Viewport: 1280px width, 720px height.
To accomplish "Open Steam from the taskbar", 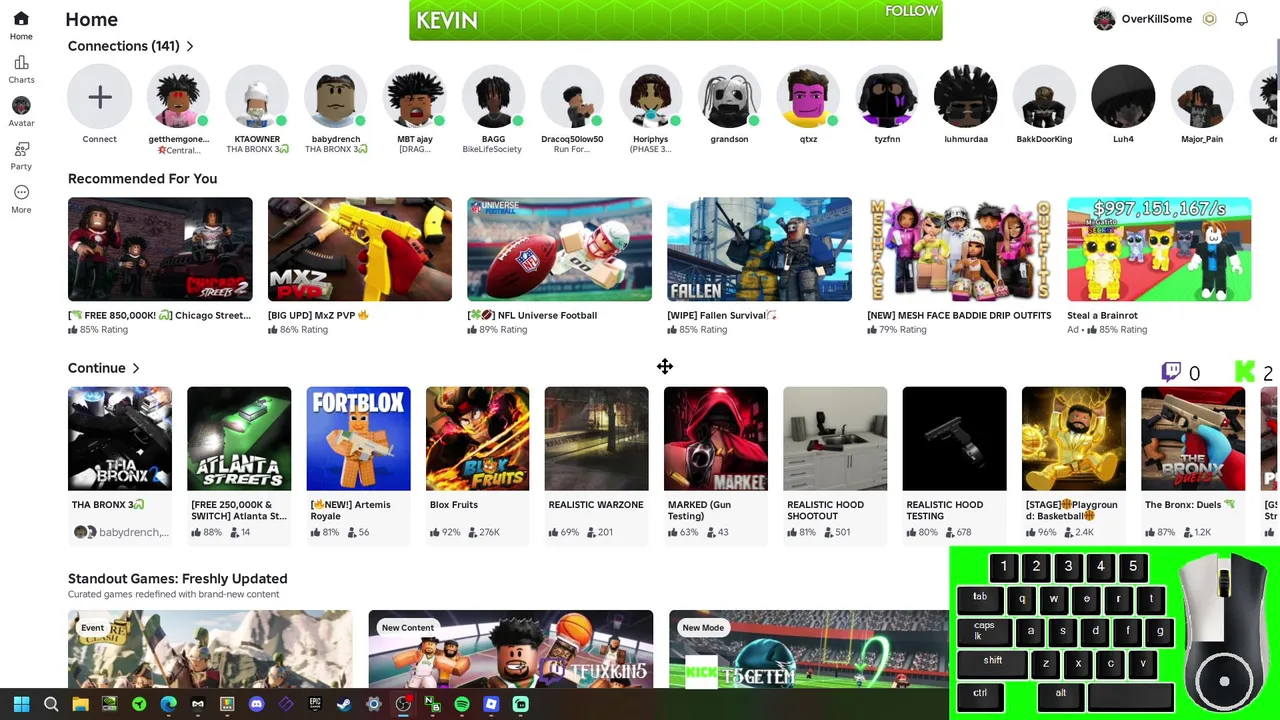I will [344, 704].
